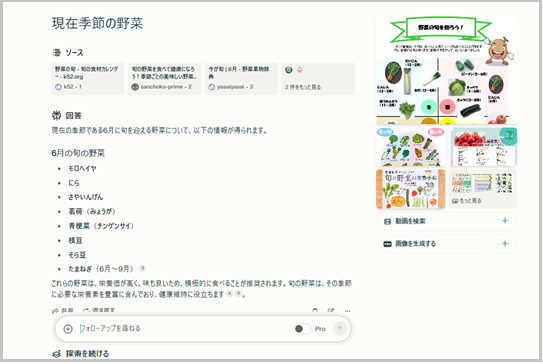The height and width of the screenshot is (364, 543).
Task: Expand 画像を生成する with plus icon
Action: [x=505, y=244]
